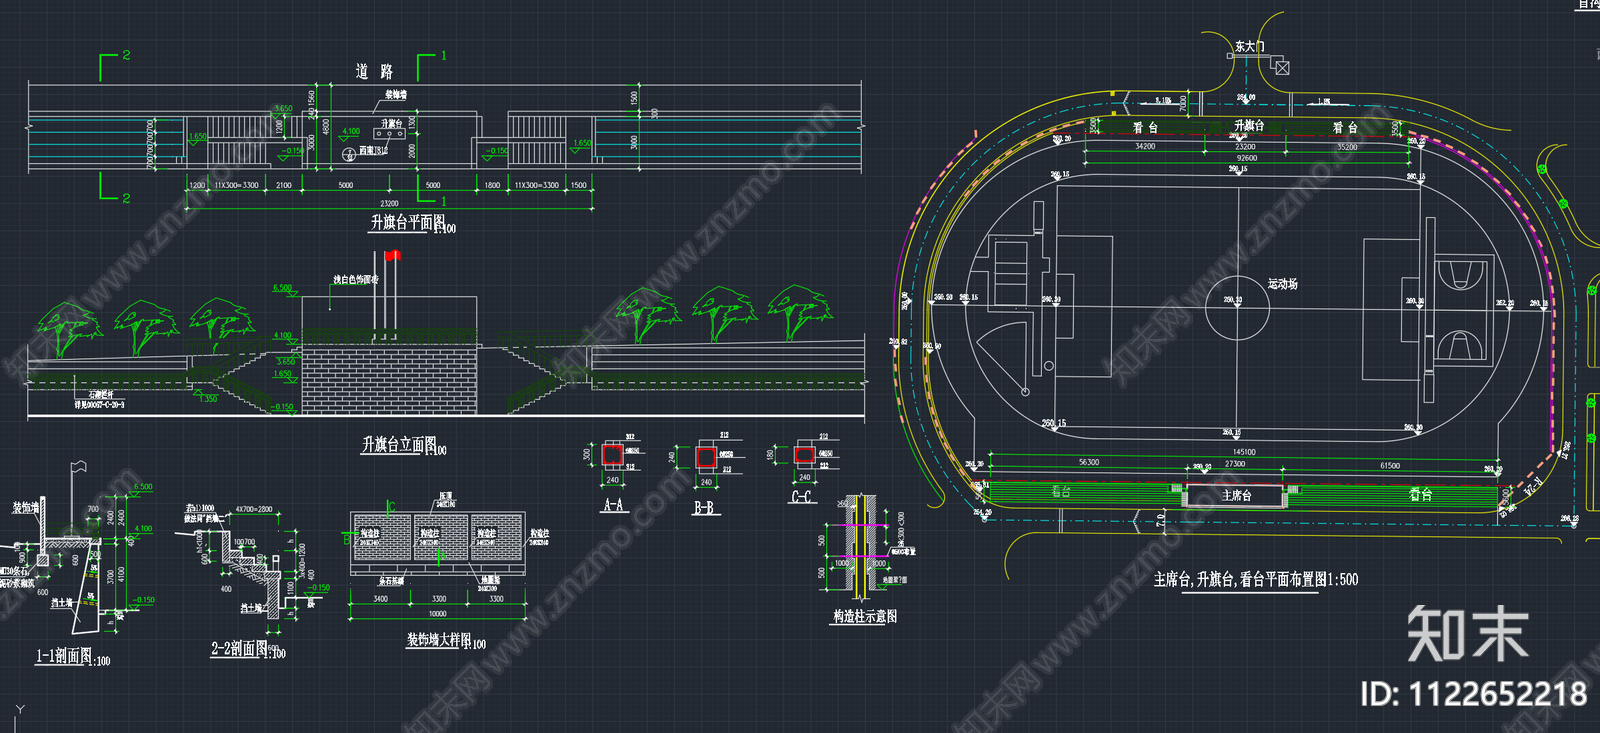This screenshot has width=1600, height=733.
Task: Select the '构造柱示意图' title
Action: click(x=865, y=616)
